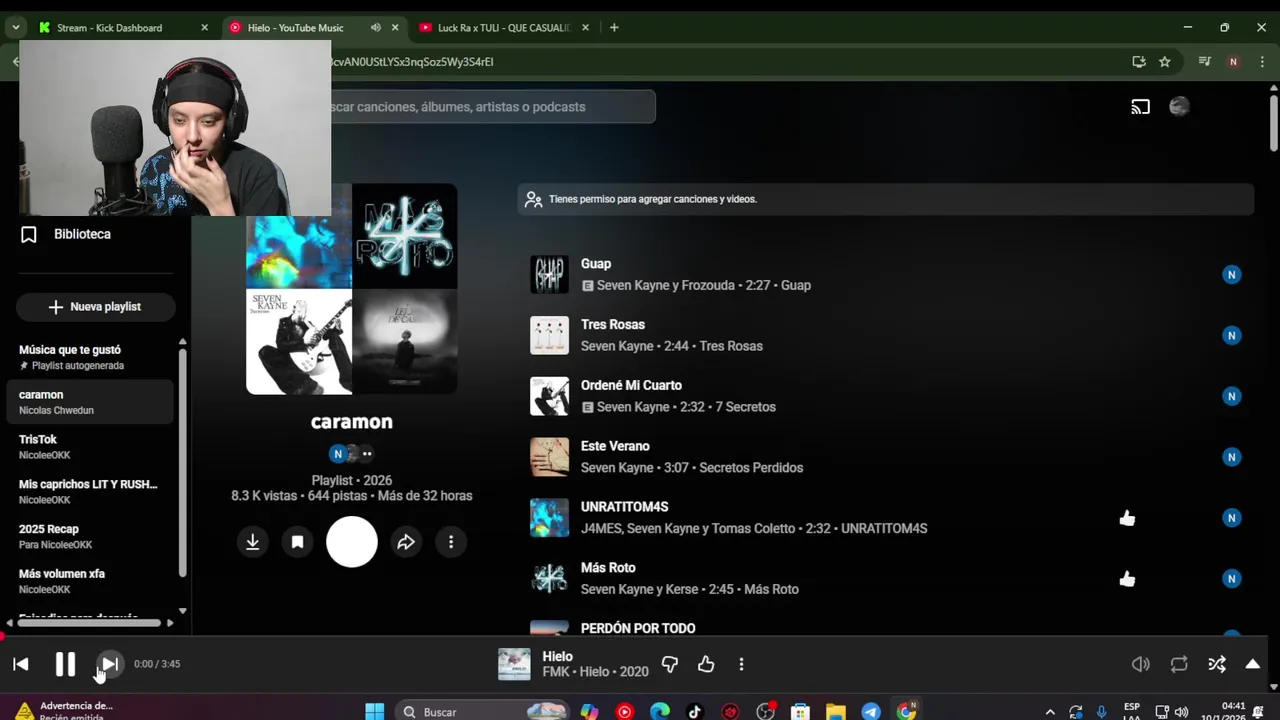Open a new browser tab
The image size is (1280, 720).
(x=614, y=28)
